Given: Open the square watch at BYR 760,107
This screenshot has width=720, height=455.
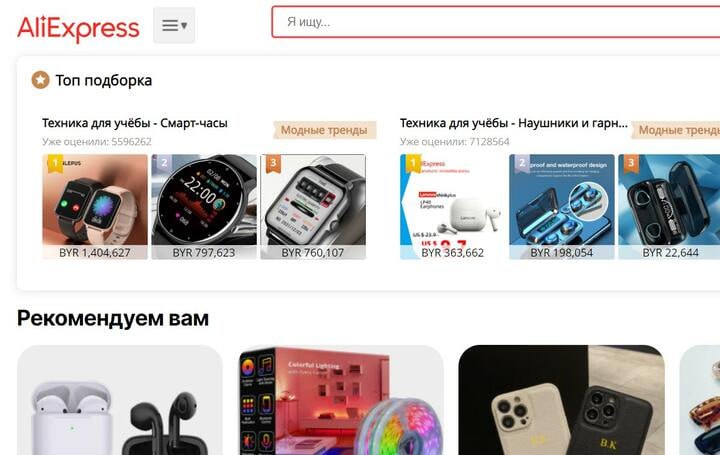Looking at the screenshot, I should tap(313, 207).
